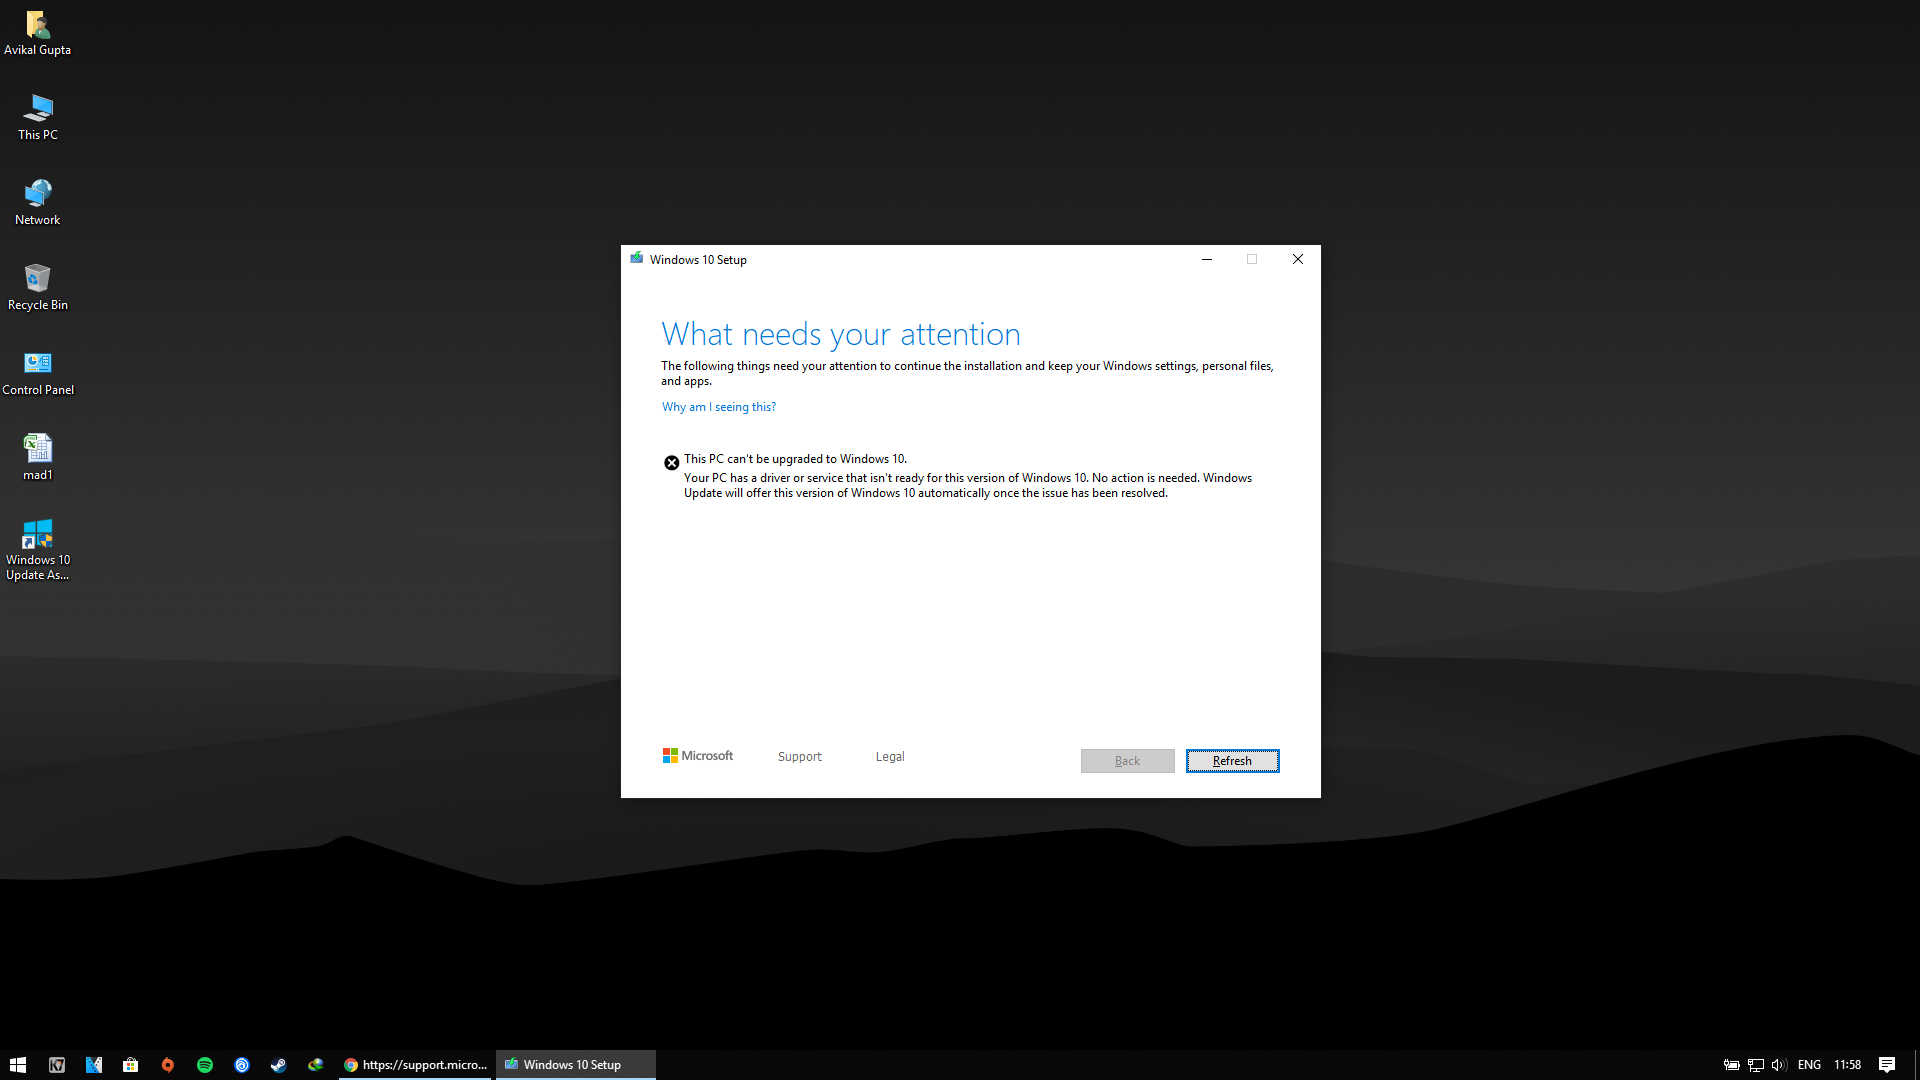Viewport: 1920px width, 1080px height.
Task: Click the Refresh button in Setup
Action: coord(1232,761)
